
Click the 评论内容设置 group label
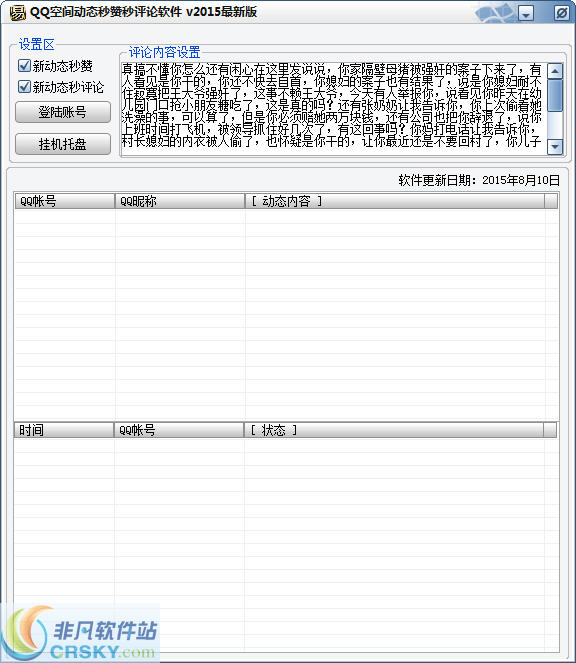coord(165,52)
